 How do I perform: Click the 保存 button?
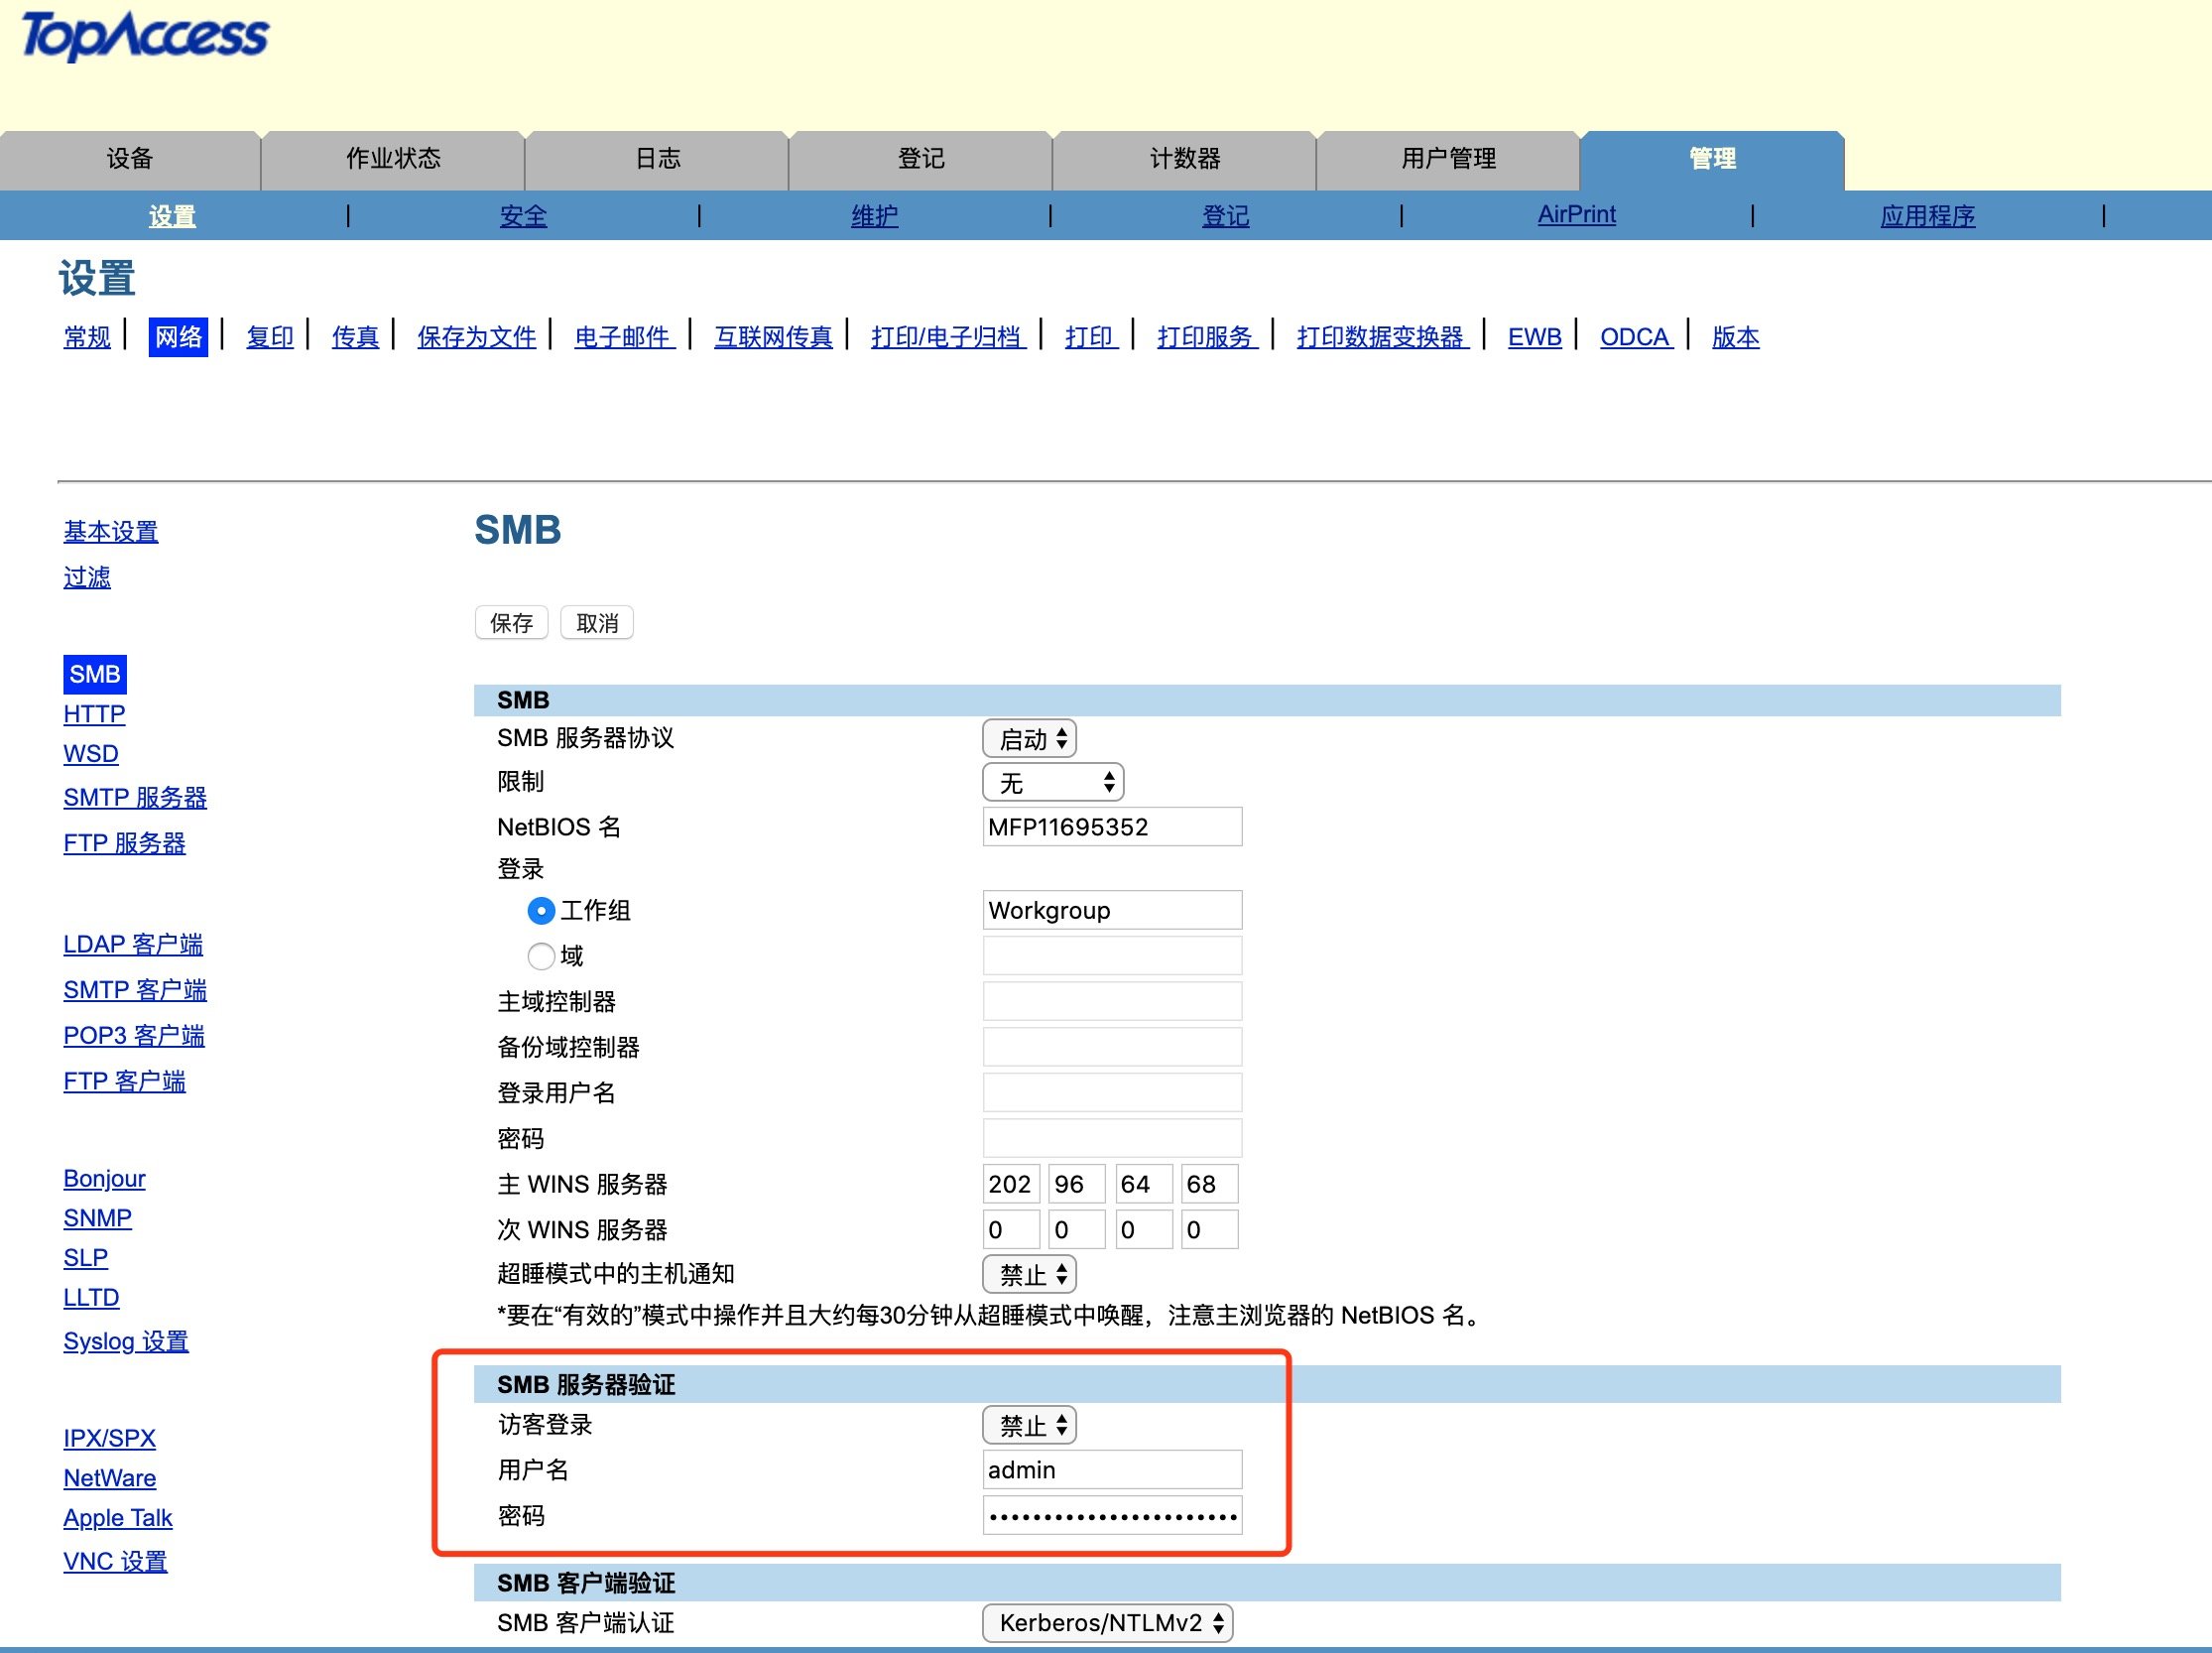(x=511, y=624)
